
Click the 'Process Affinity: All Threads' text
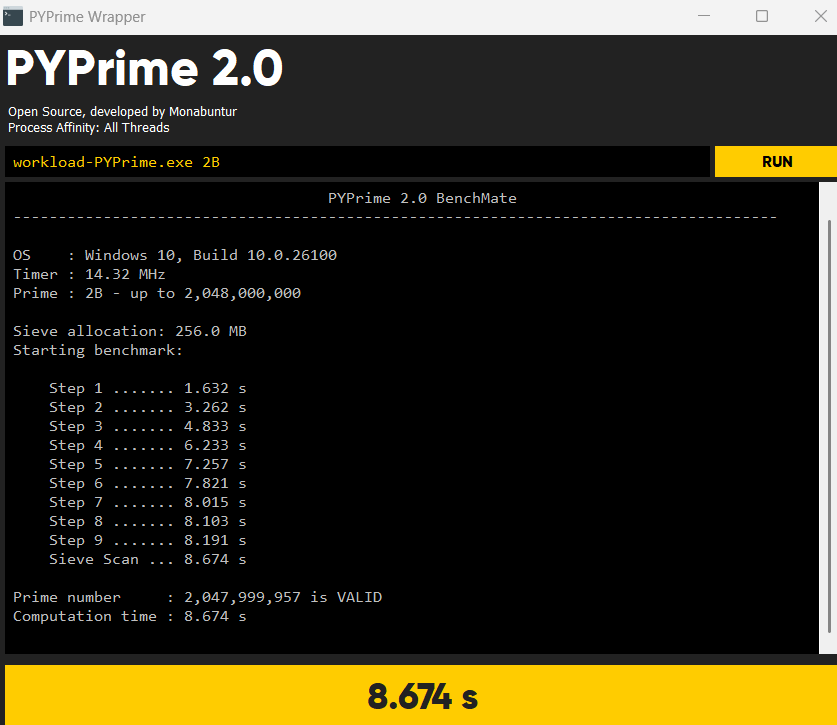click(x=89, y=128)
